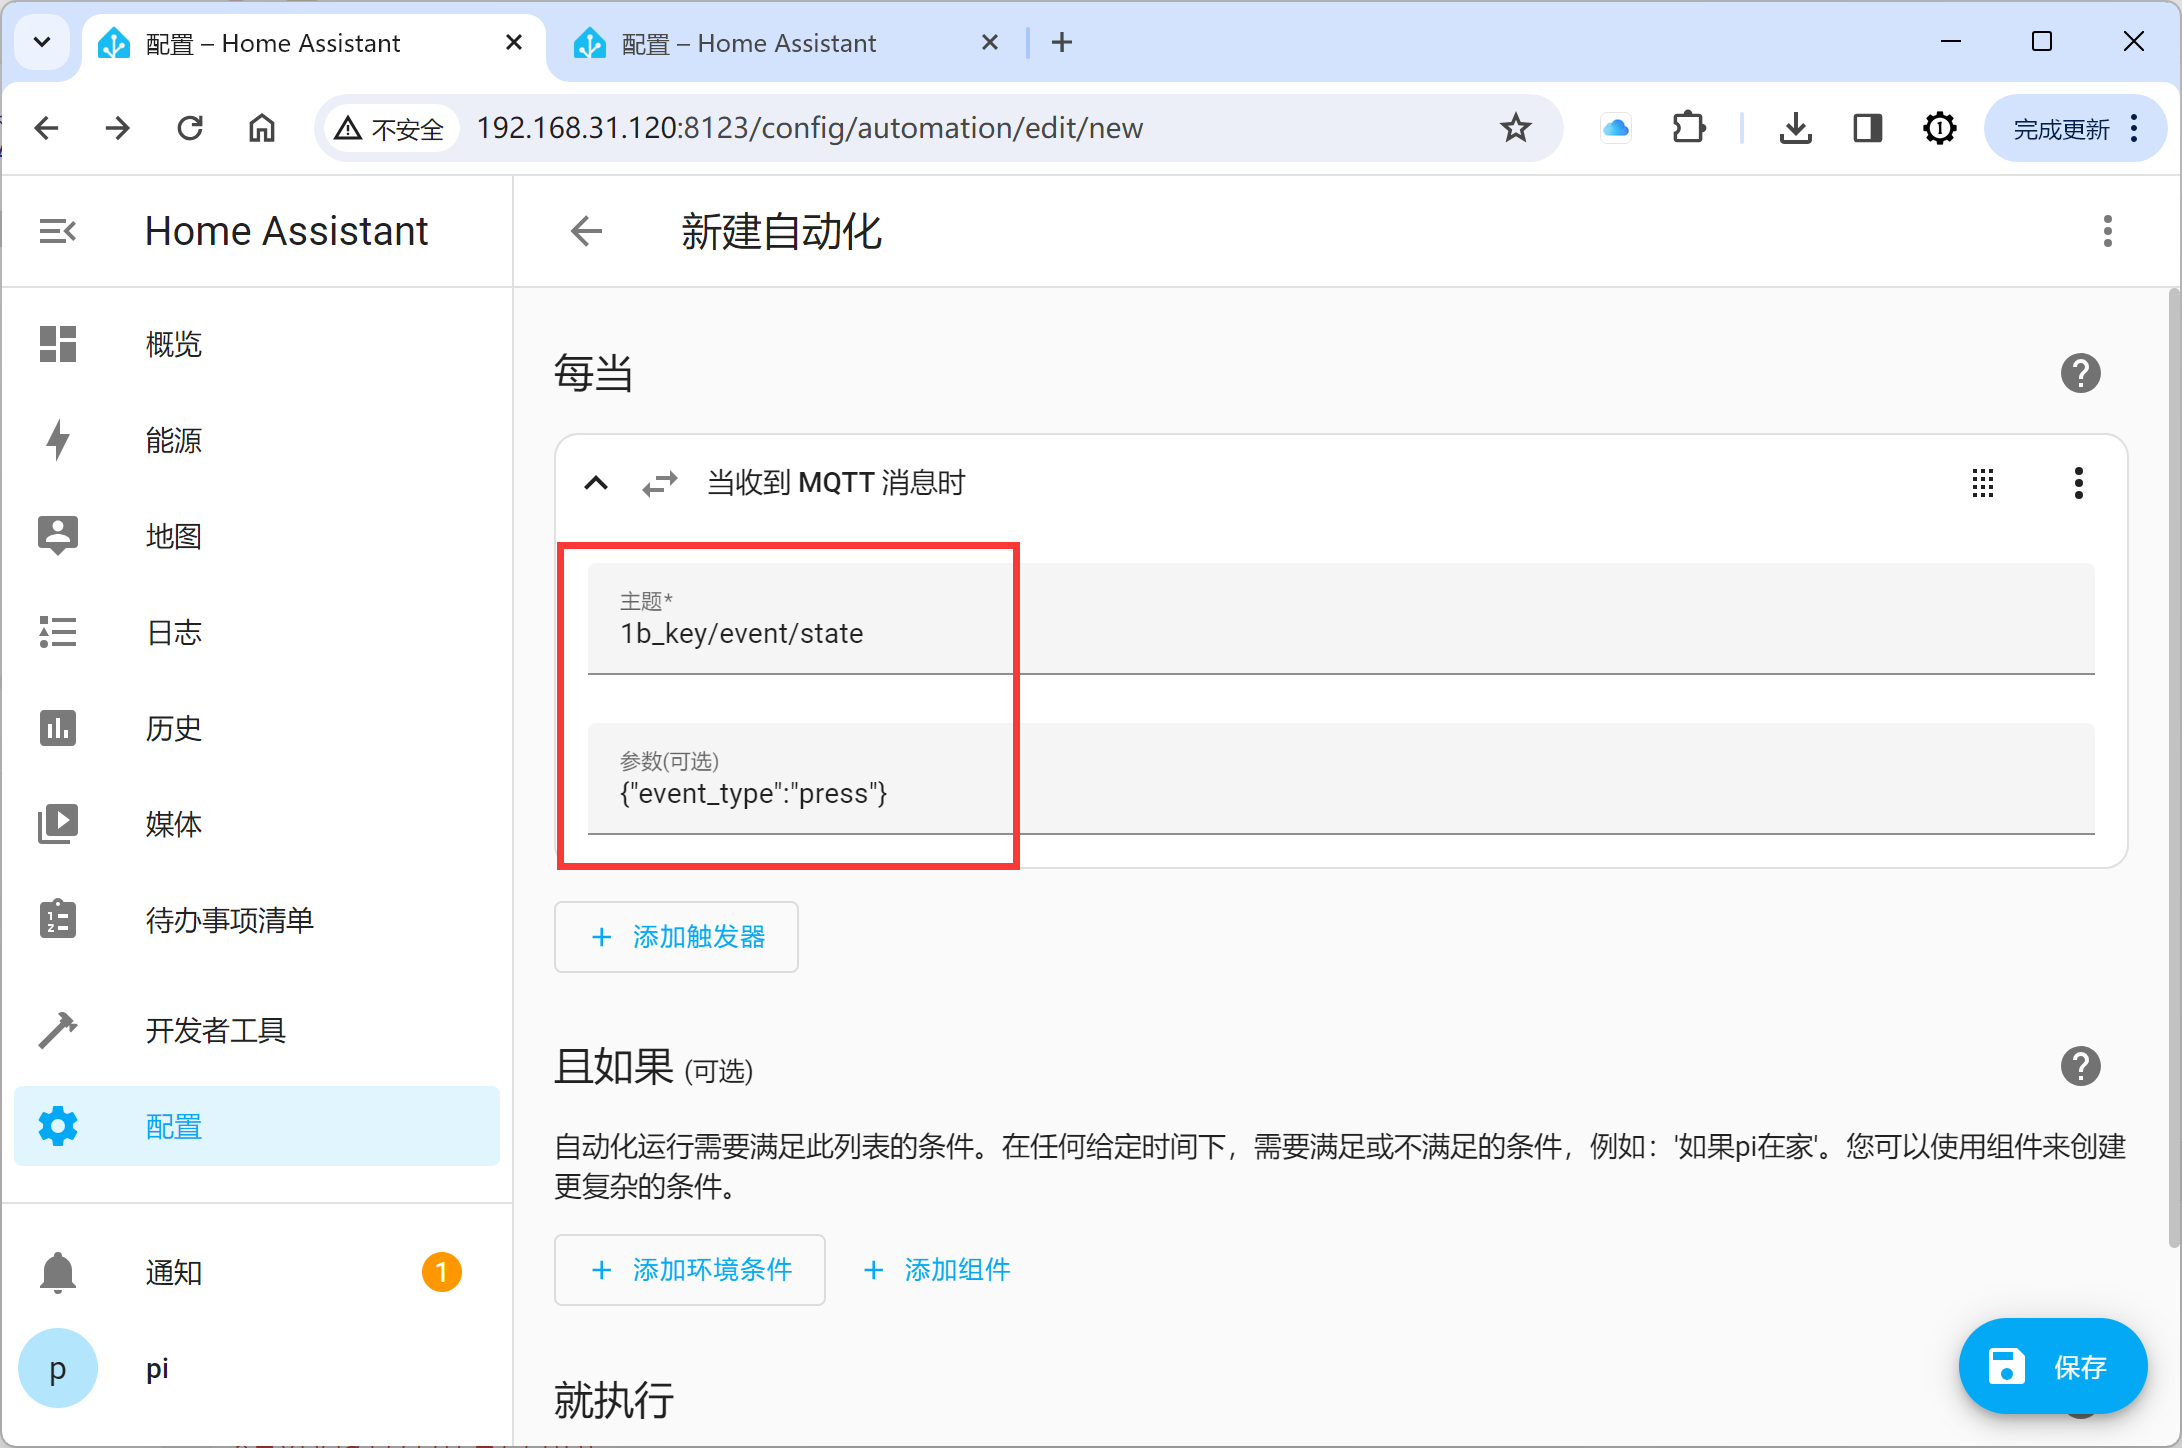Click the 媒体 (Media) sidebar icon
This screenshot has height=1448, width=2182.
pyautogui.click(x=60, y=823)
